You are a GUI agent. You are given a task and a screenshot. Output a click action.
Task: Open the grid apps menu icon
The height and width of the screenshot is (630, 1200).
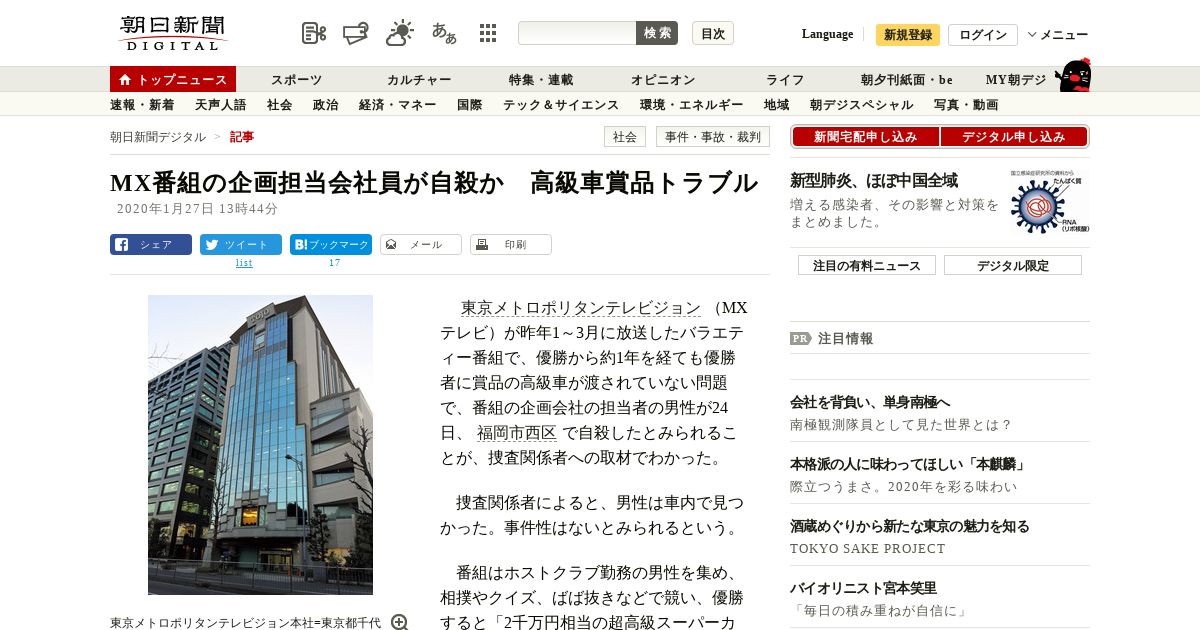[488, 33]
